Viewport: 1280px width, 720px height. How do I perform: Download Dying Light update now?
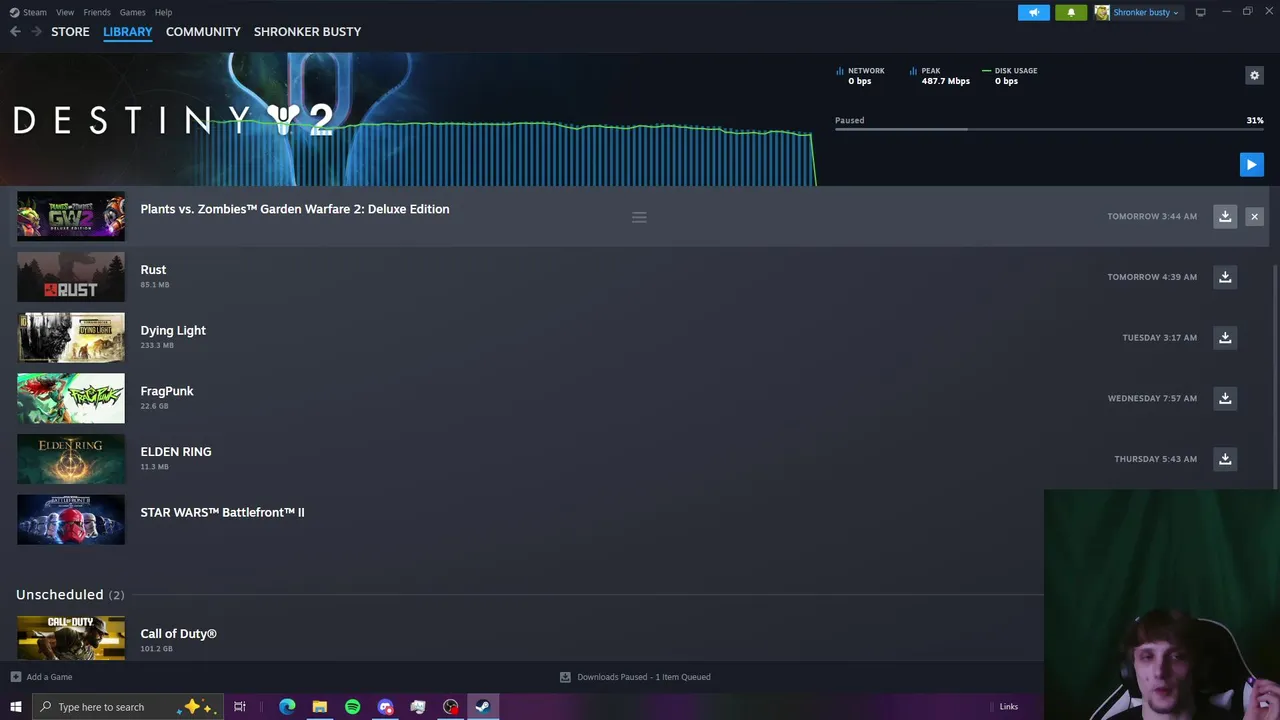click(x=1225, y=338)
